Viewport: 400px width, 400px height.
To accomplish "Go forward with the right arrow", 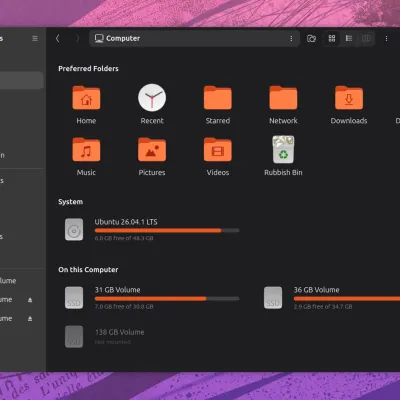I will (77, 38).
